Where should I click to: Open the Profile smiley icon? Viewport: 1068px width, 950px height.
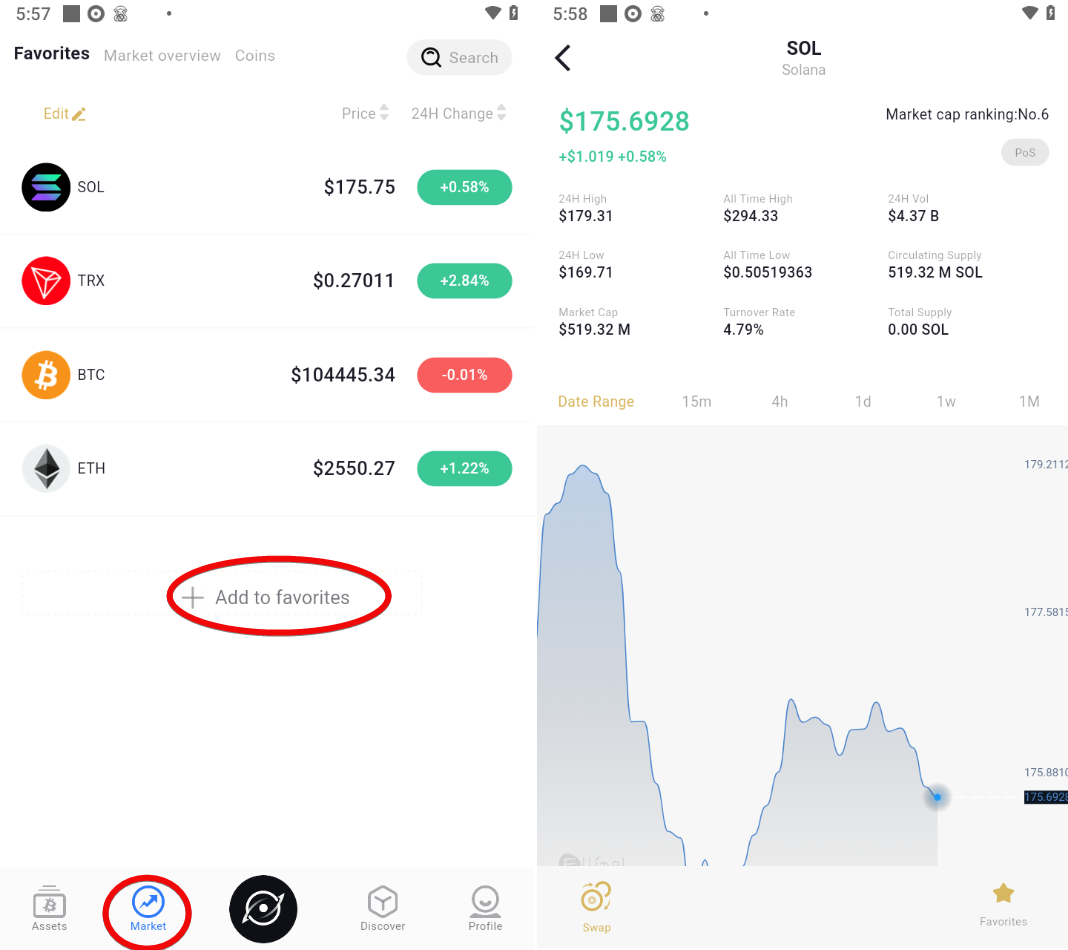click(x=485, y=902)
